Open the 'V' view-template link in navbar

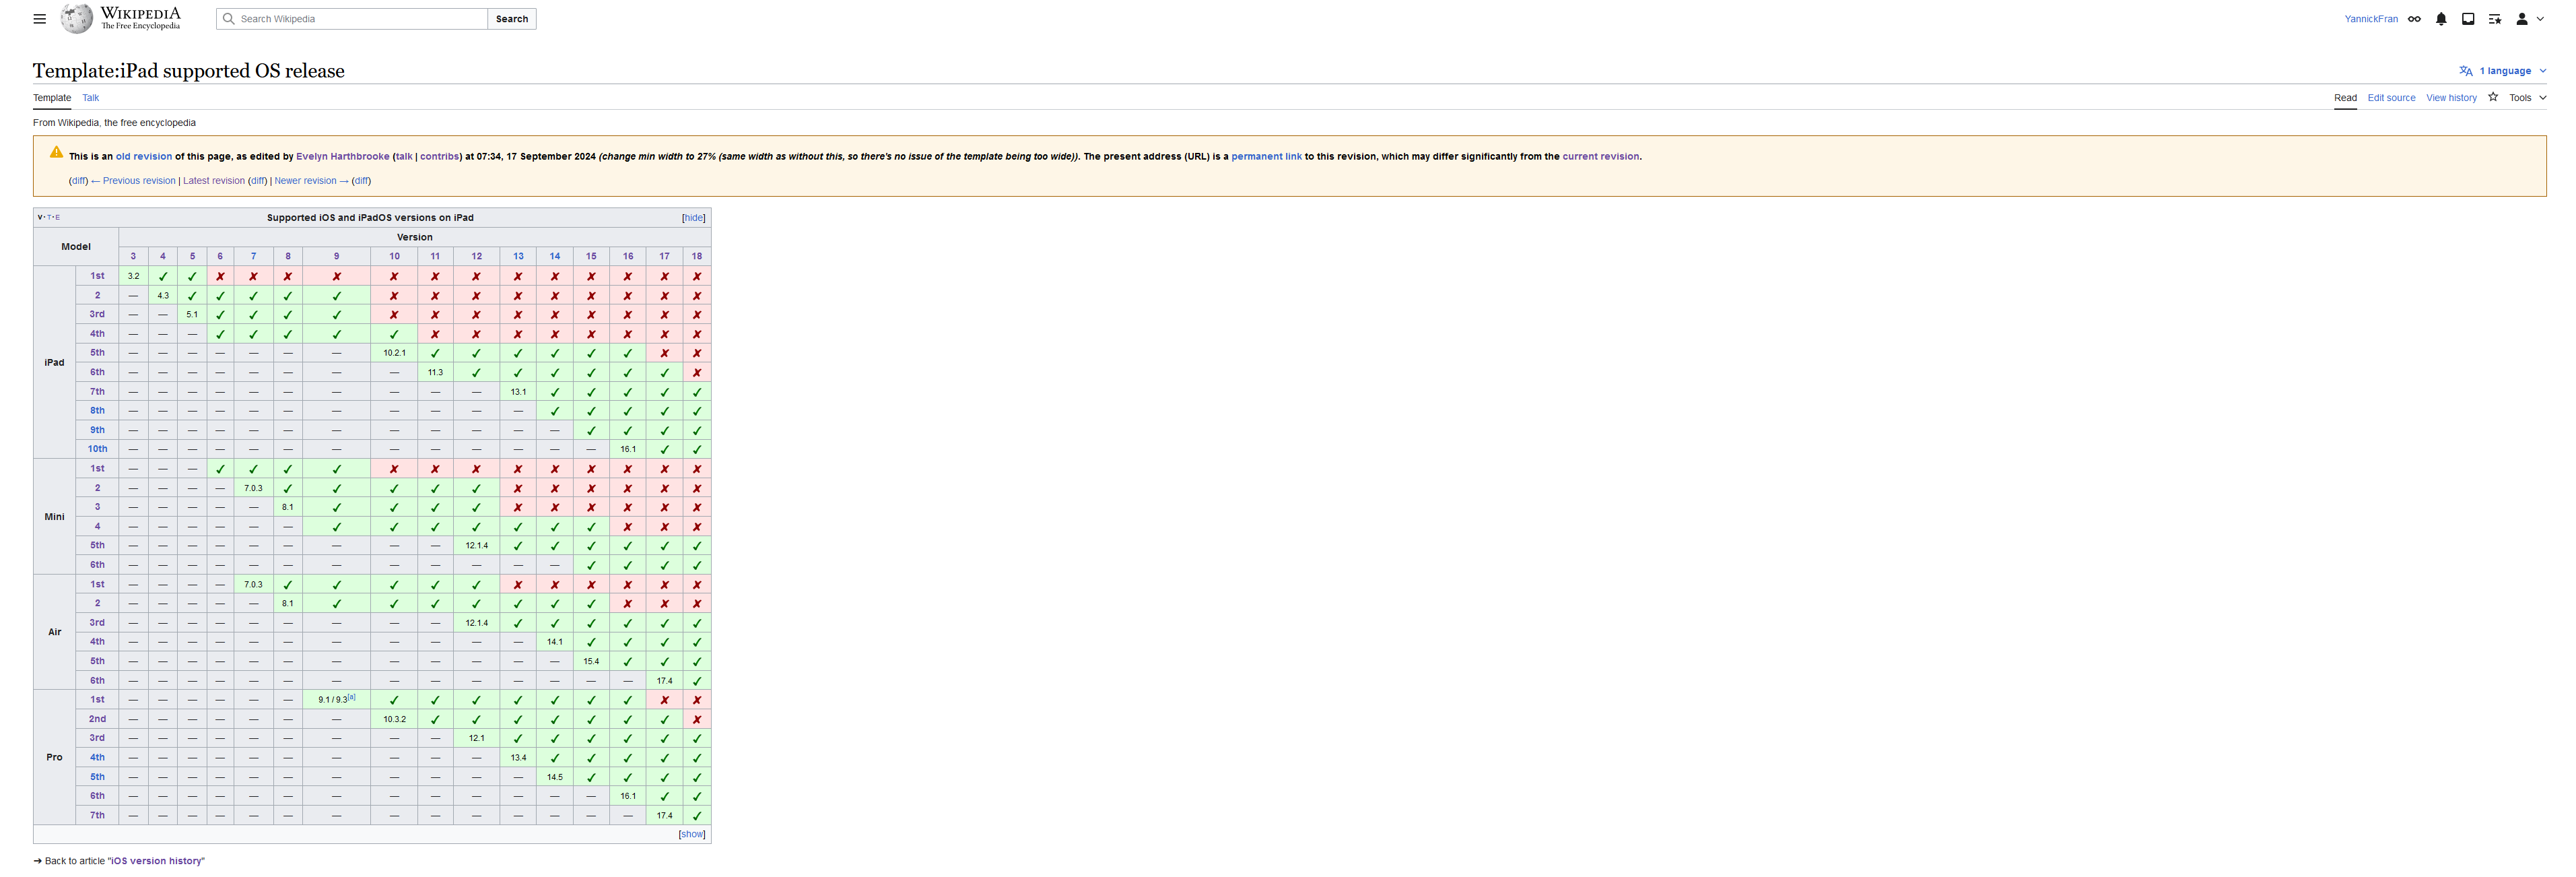point(40,217)
